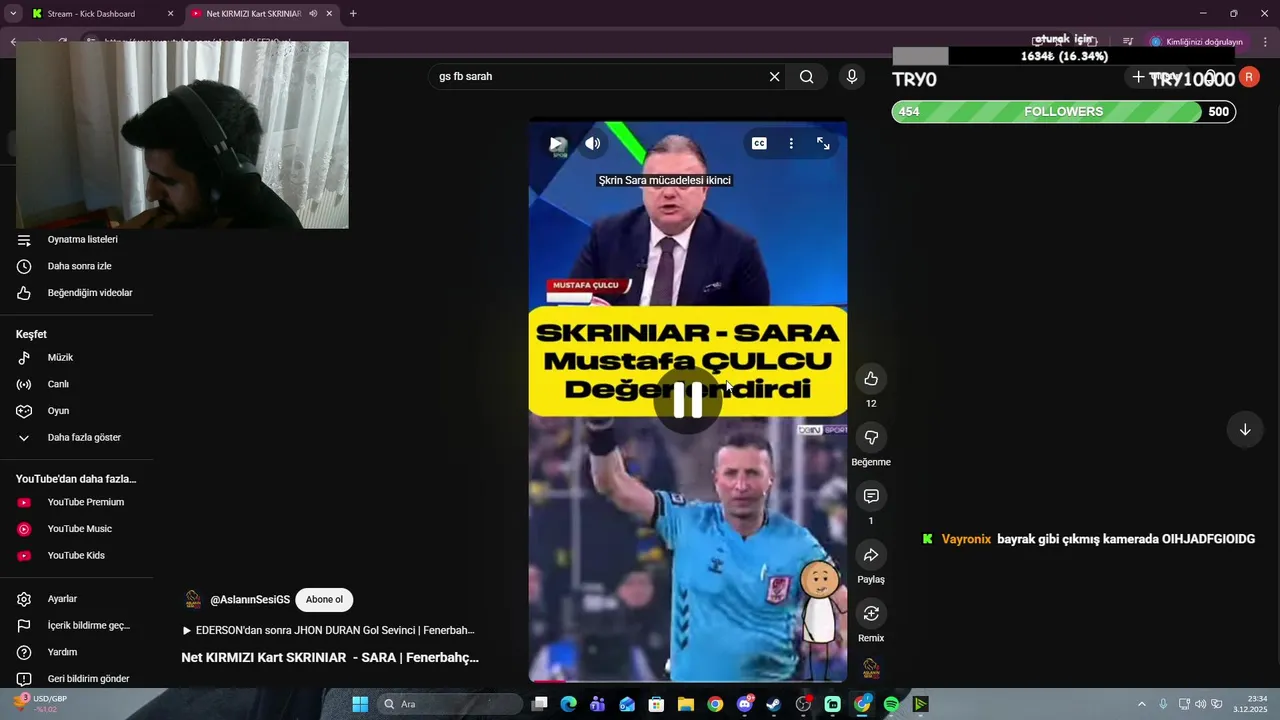Dislike the Short (Beğenme)
Viewport: 1280px width, 720px height.
click(871, 437)
